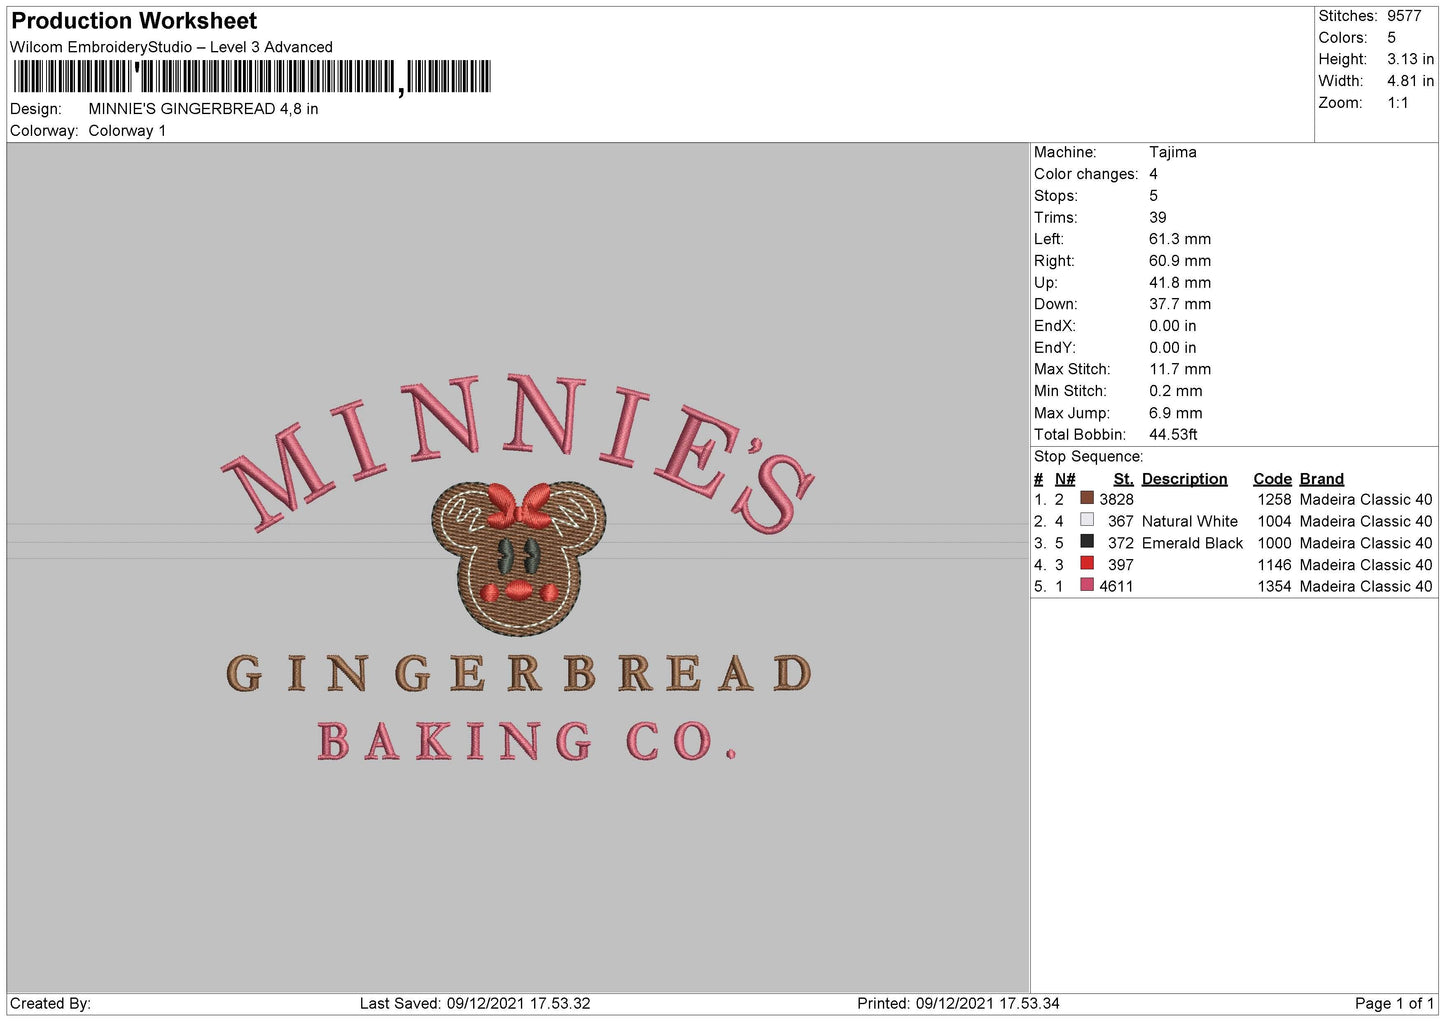
Task: Click the Machine value Tajima
Action: coord(1172,152)
